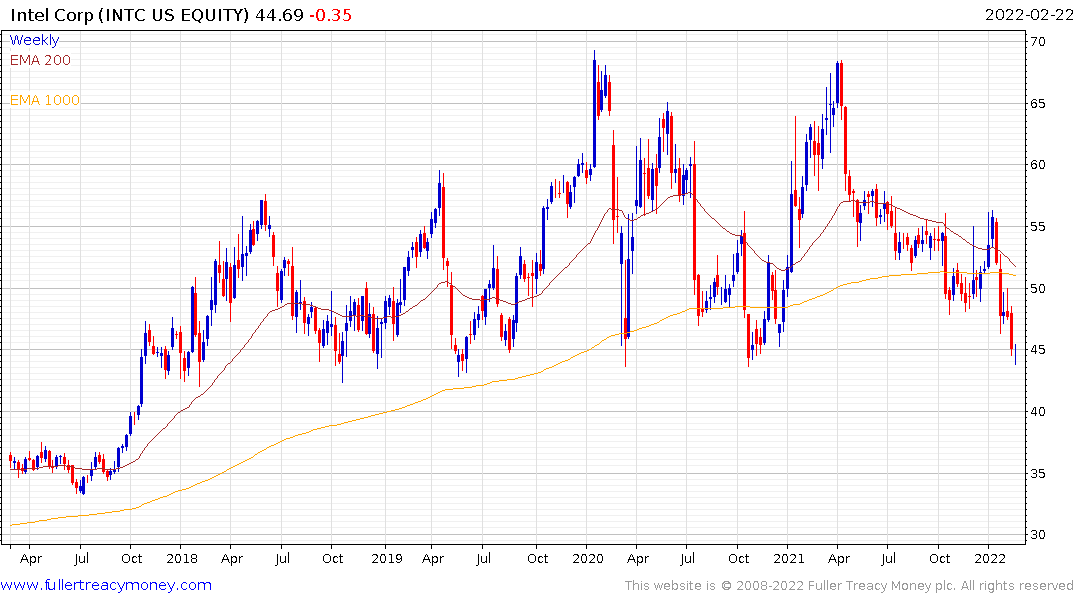This screenshot has height=600, width=1075.
Task: Click the 2018 time axis label
Action: [182, 558]
